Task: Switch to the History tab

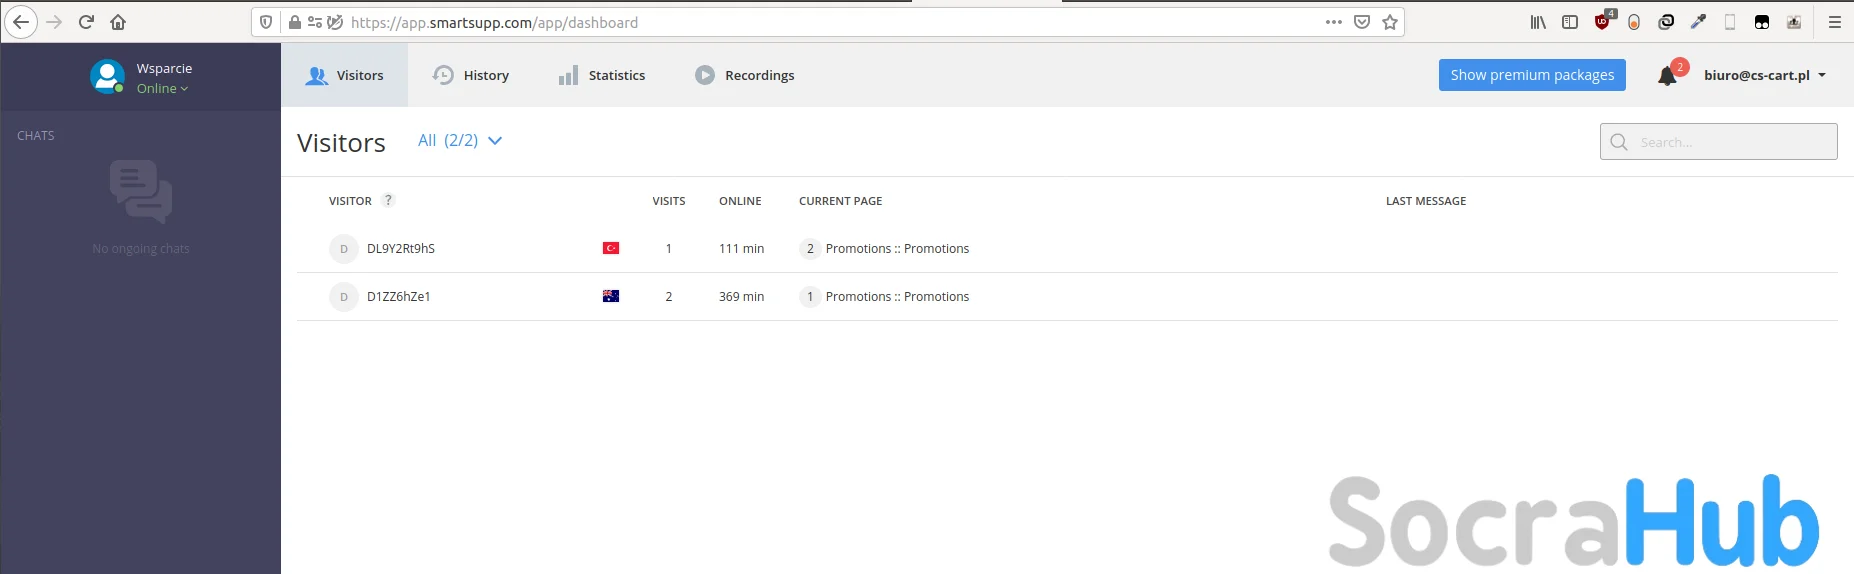Action: [x=471, y=75]
